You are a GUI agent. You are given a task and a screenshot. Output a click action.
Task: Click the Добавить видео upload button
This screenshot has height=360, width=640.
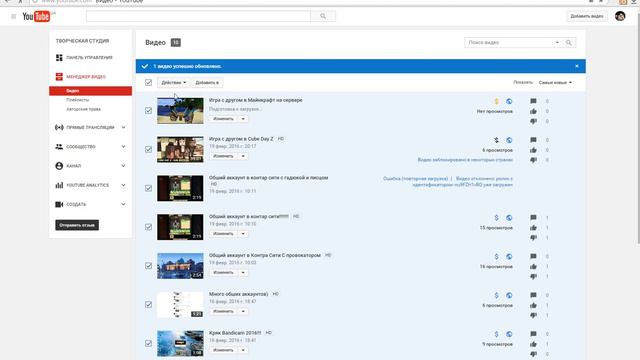[x=587, y=16]
